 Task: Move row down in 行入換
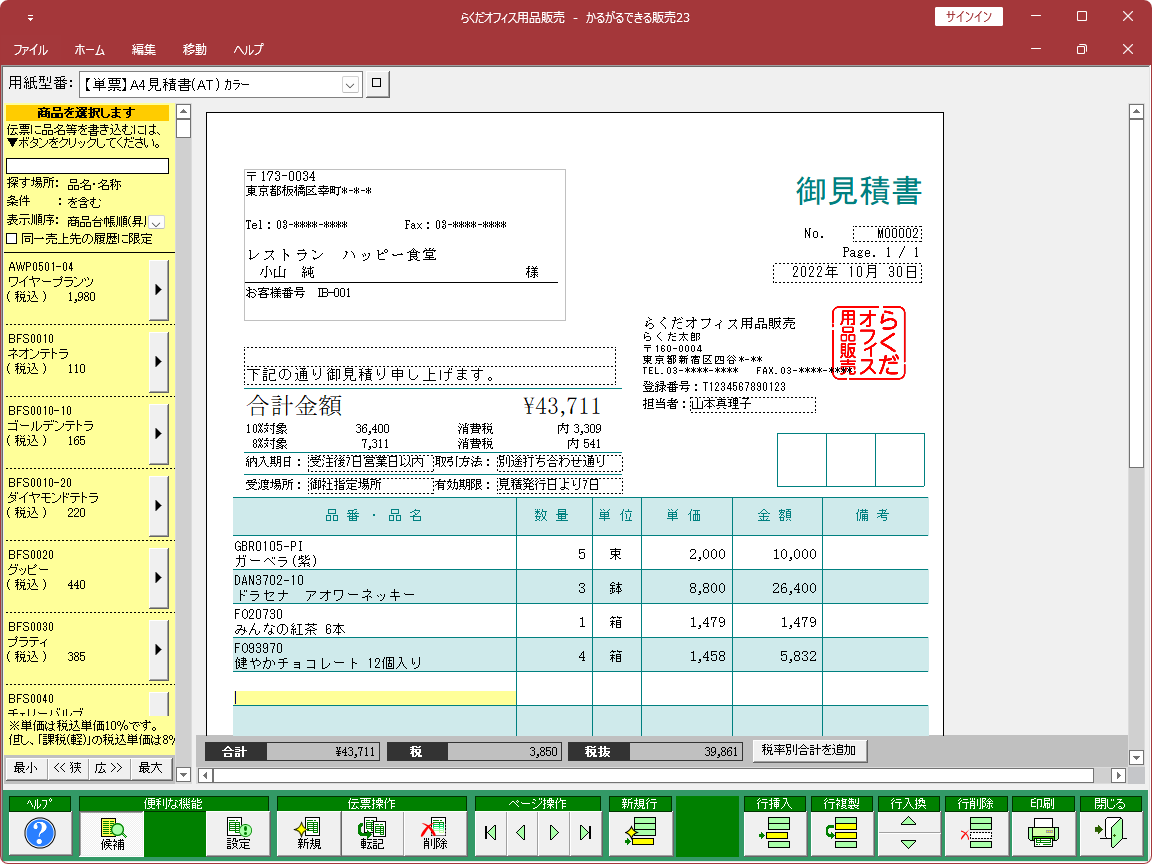click(x=908, y=844)
